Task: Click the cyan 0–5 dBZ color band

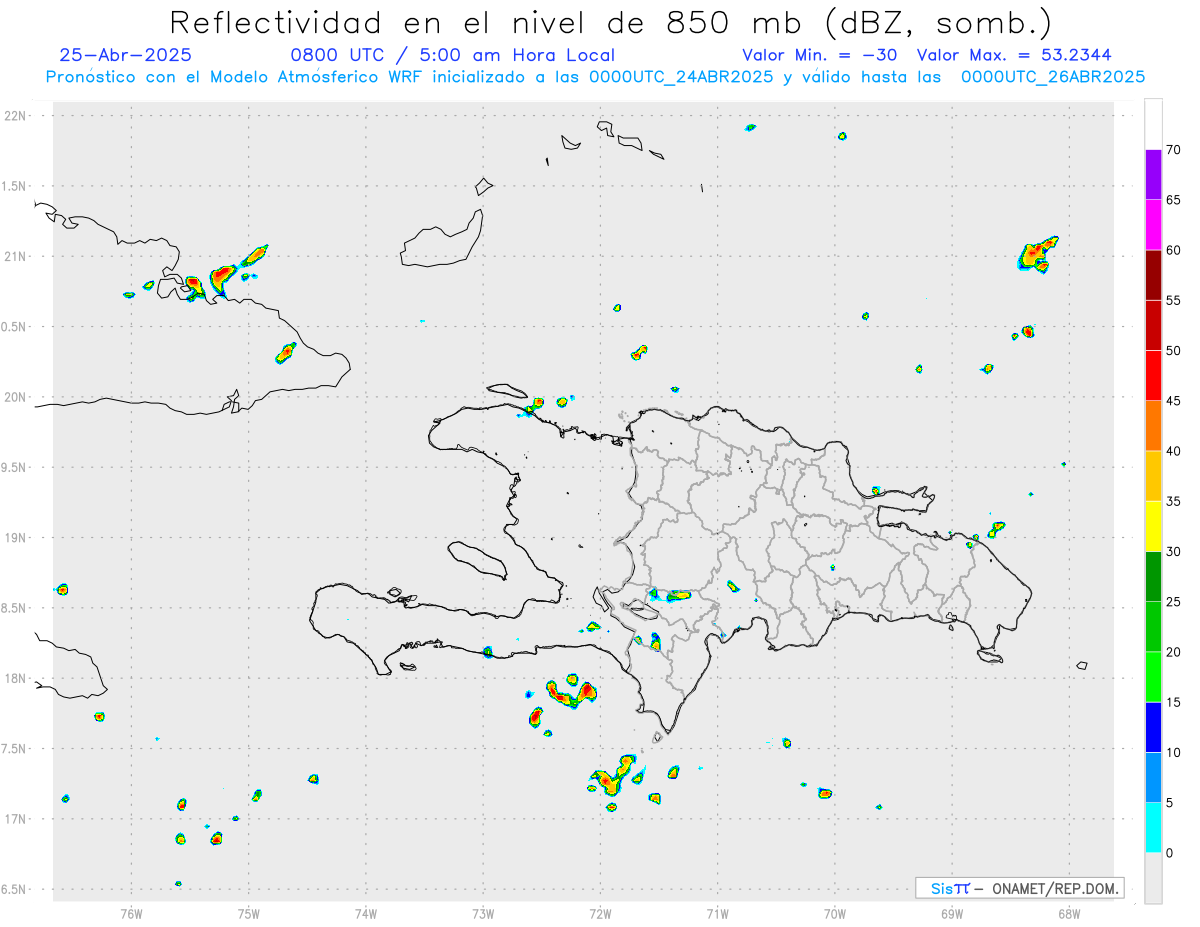Action: coord(1153,828)
